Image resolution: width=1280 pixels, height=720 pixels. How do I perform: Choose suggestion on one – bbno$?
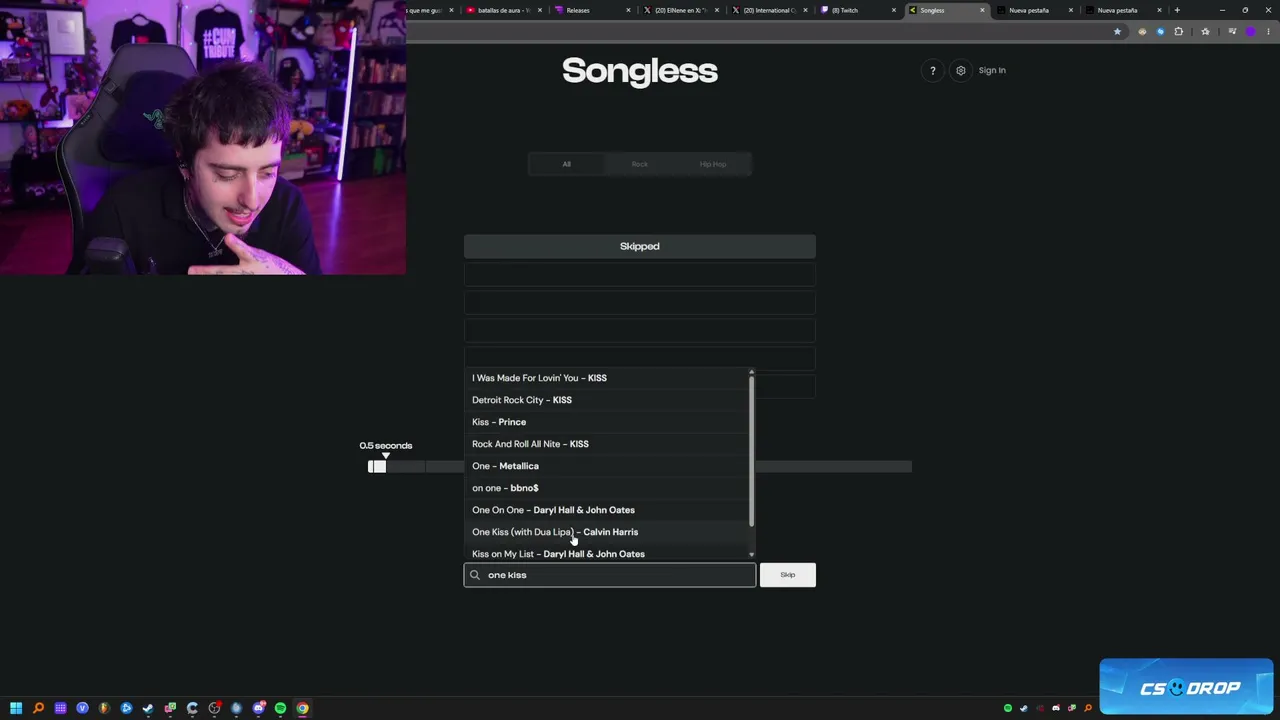click(609, 488)
